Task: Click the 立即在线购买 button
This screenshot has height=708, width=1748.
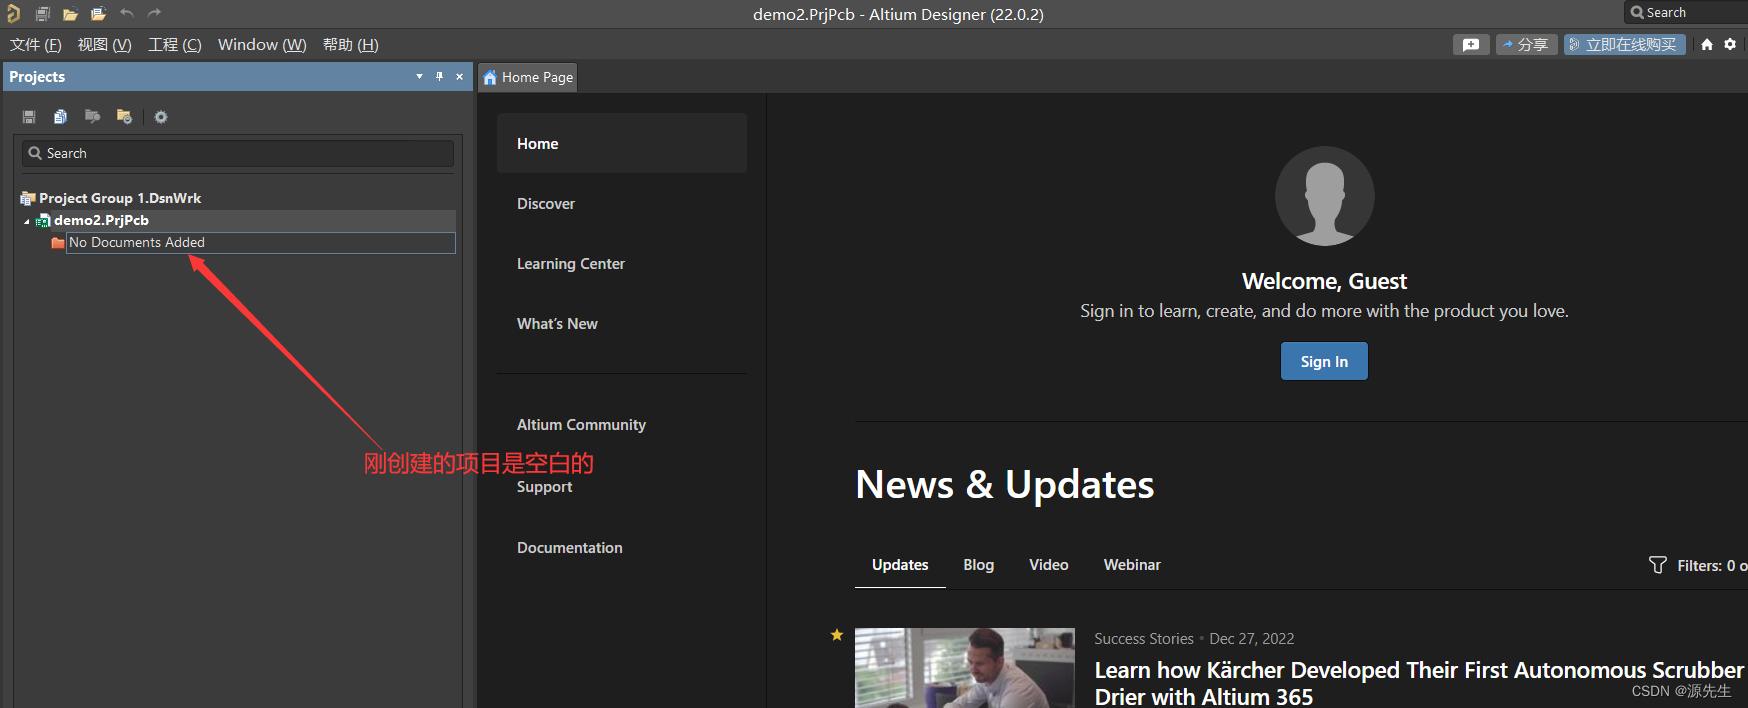Action: (1624, 45)
